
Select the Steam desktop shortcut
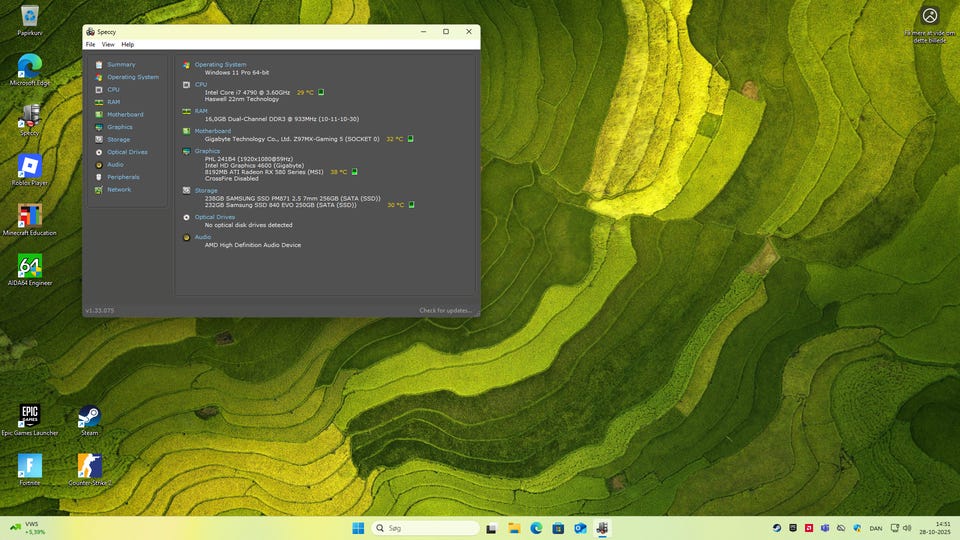pyautogui.click(x=89, y=417)
